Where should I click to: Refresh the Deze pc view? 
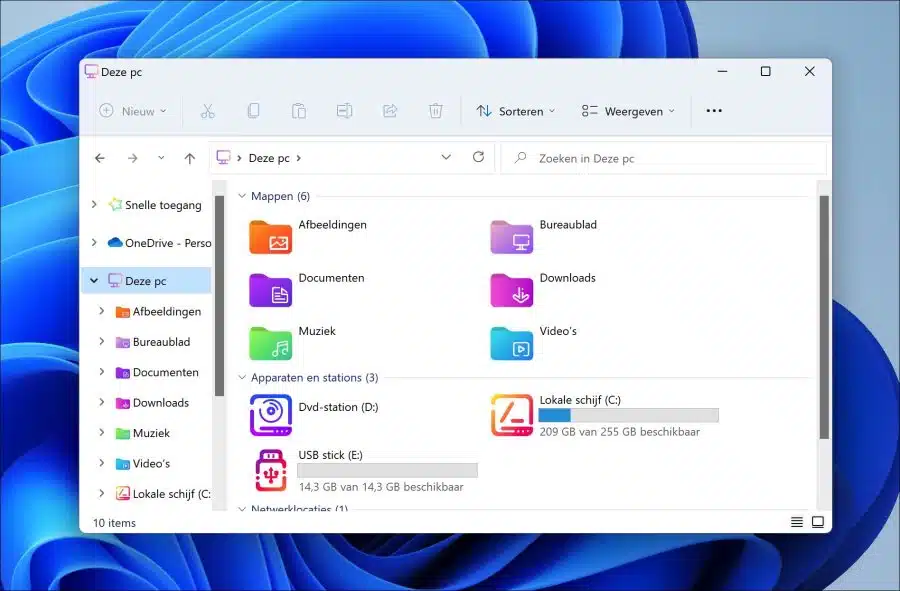click(478, 157)
